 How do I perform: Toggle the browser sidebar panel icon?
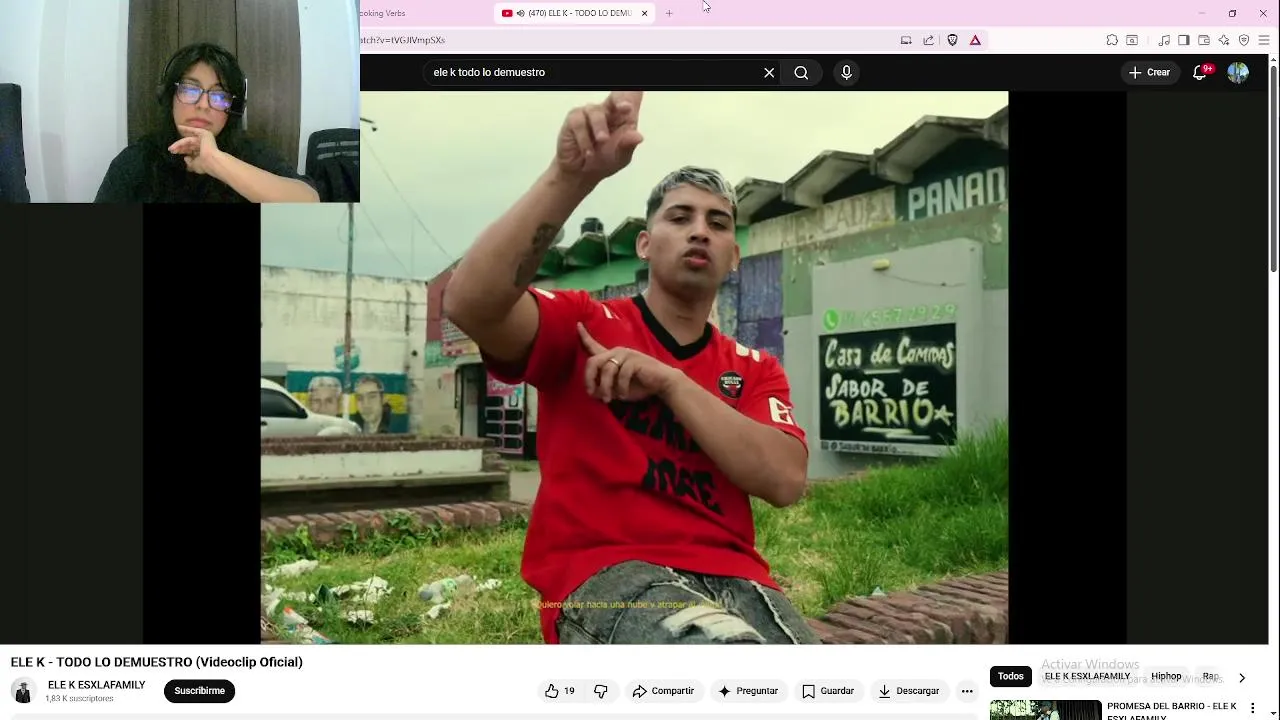tap(1184, 40)
